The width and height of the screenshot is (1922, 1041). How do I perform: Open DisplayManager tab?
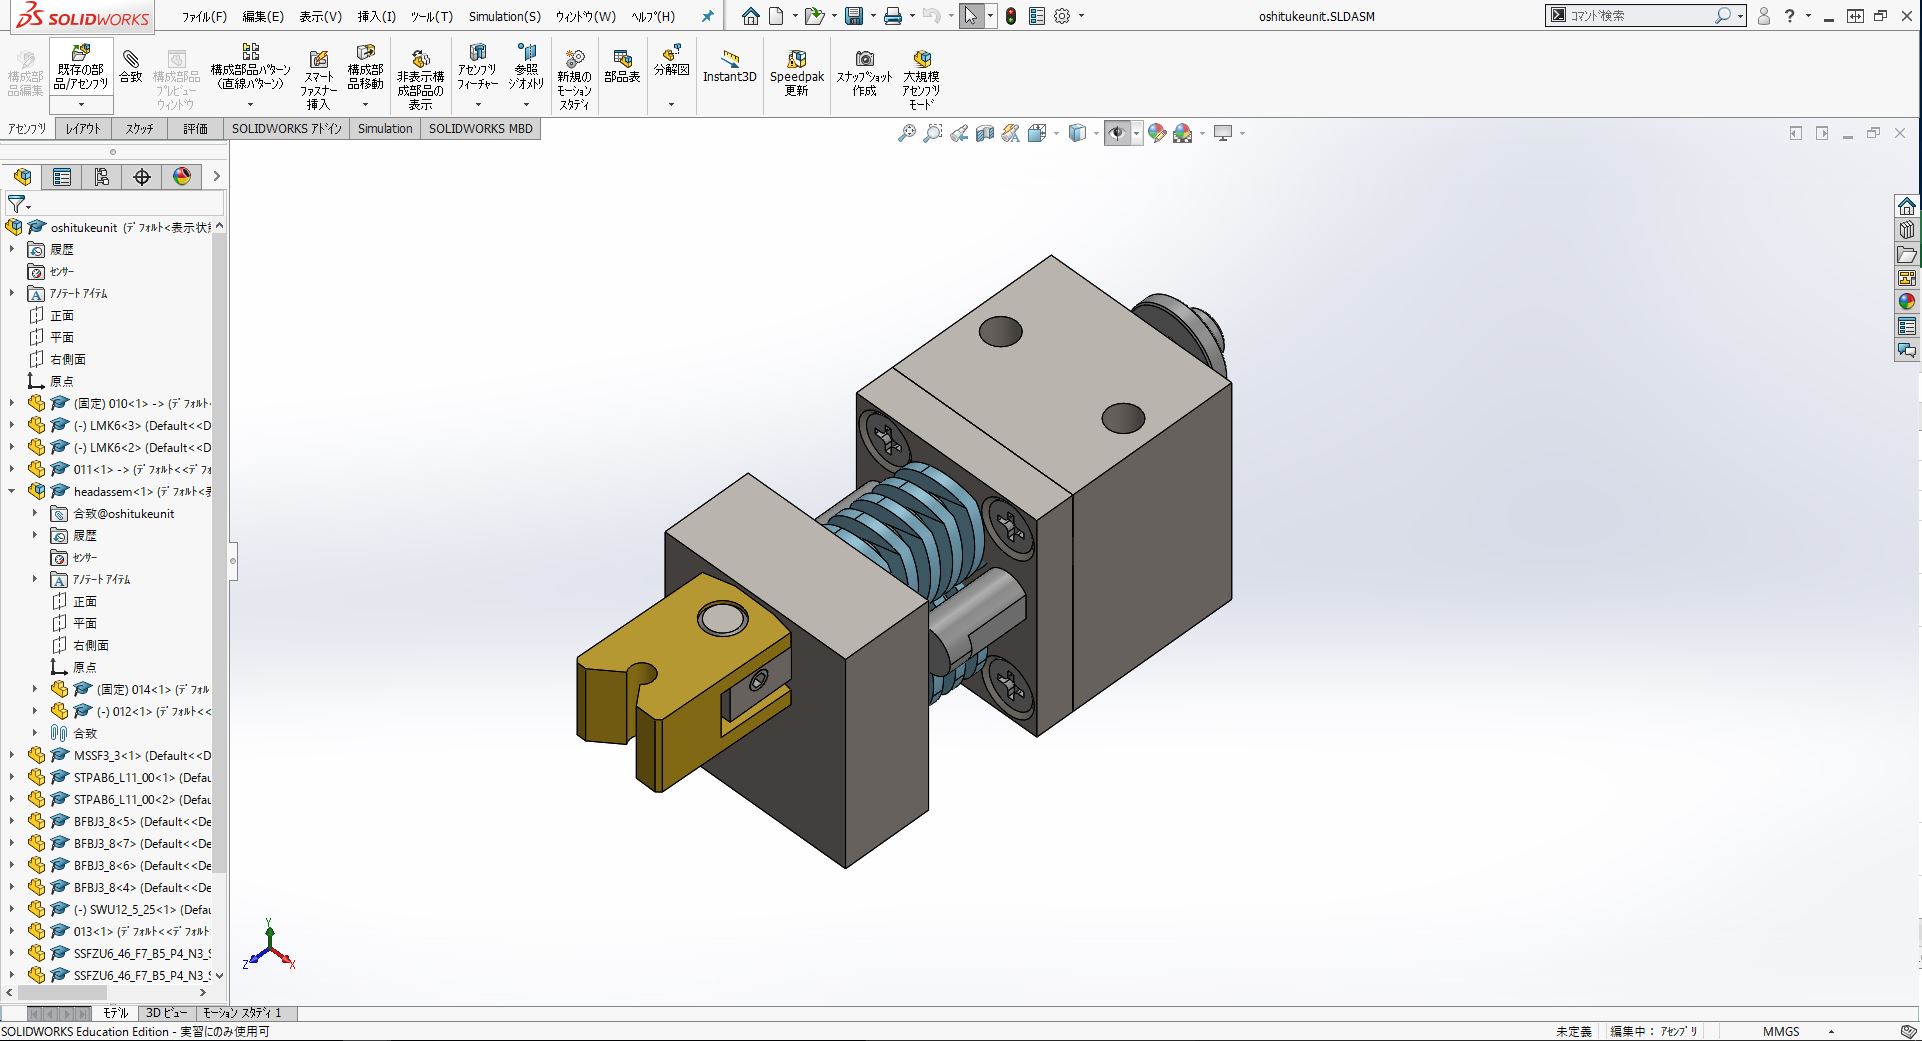click(x=182, y=177)
